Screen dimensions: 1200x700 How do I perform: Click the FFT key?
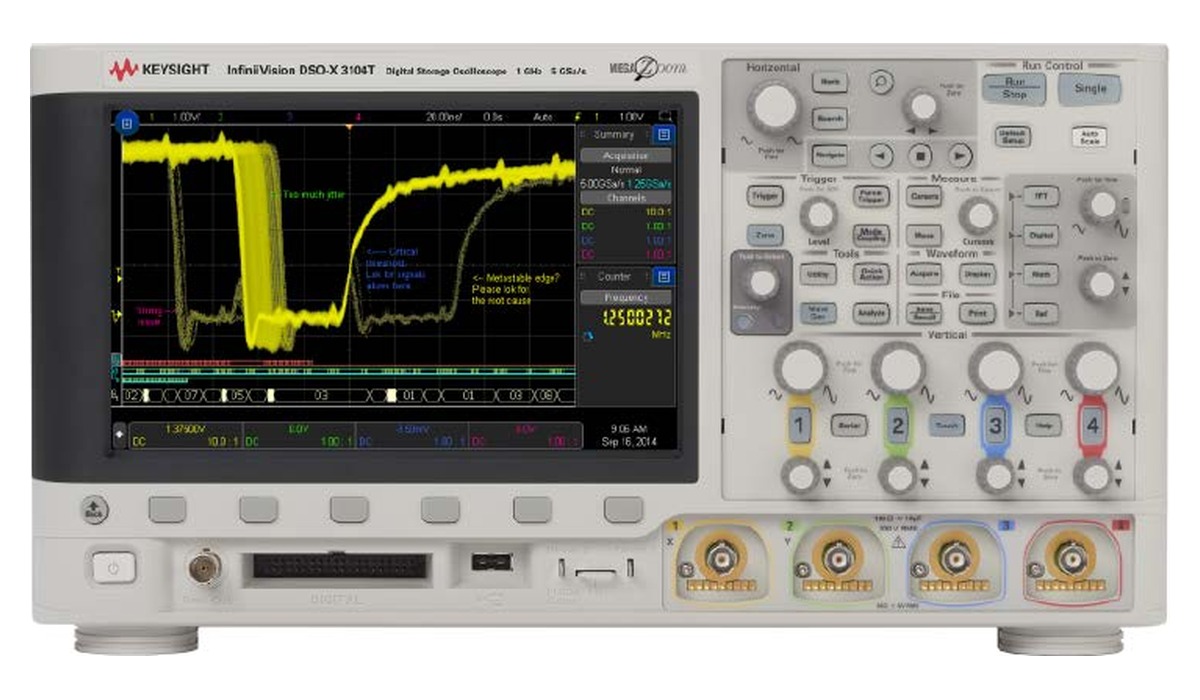tap(1041, 197)
